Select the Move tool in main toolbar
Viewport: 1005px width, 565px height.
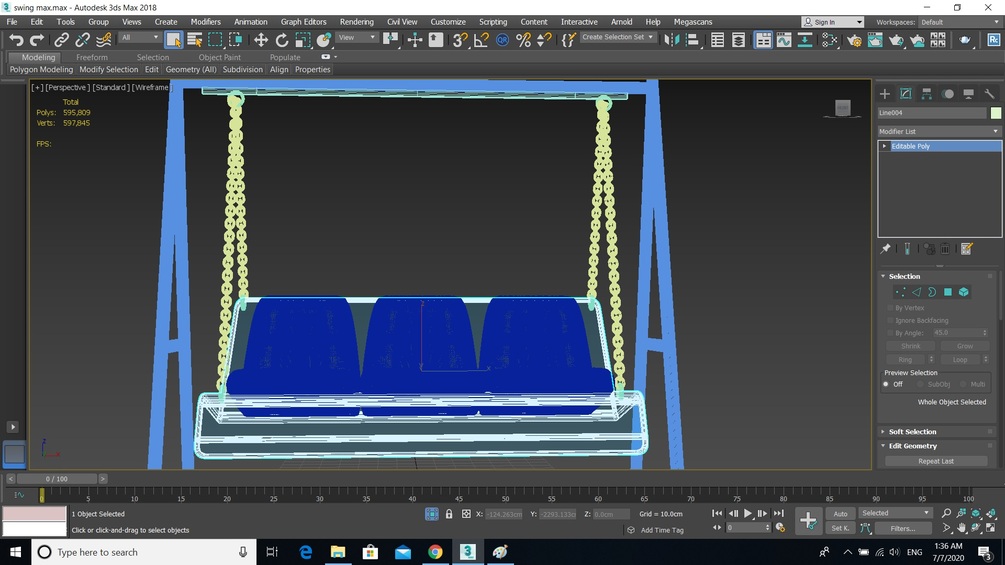click(x=260, y=40)
